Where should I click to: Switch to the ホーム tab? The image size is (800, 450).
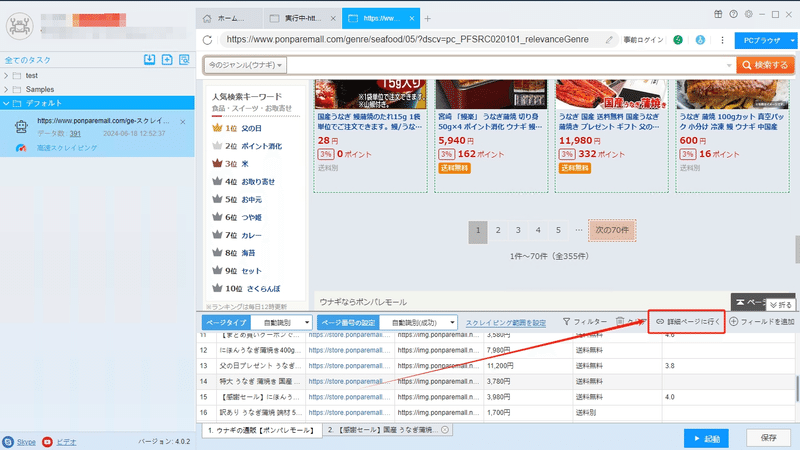pos(230,18)
